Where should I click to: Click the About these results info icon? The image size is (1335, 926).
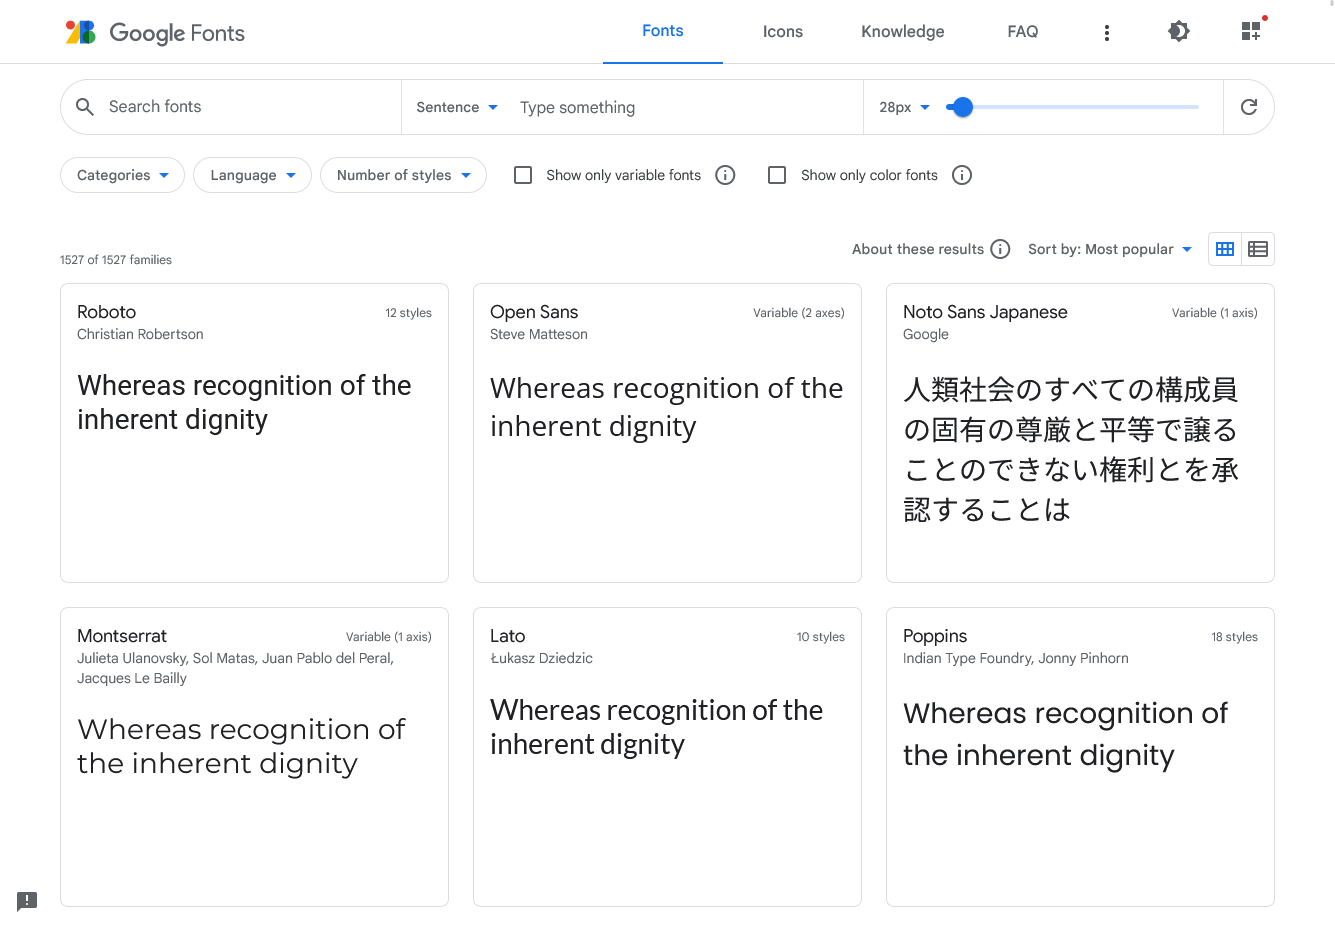1000,249
